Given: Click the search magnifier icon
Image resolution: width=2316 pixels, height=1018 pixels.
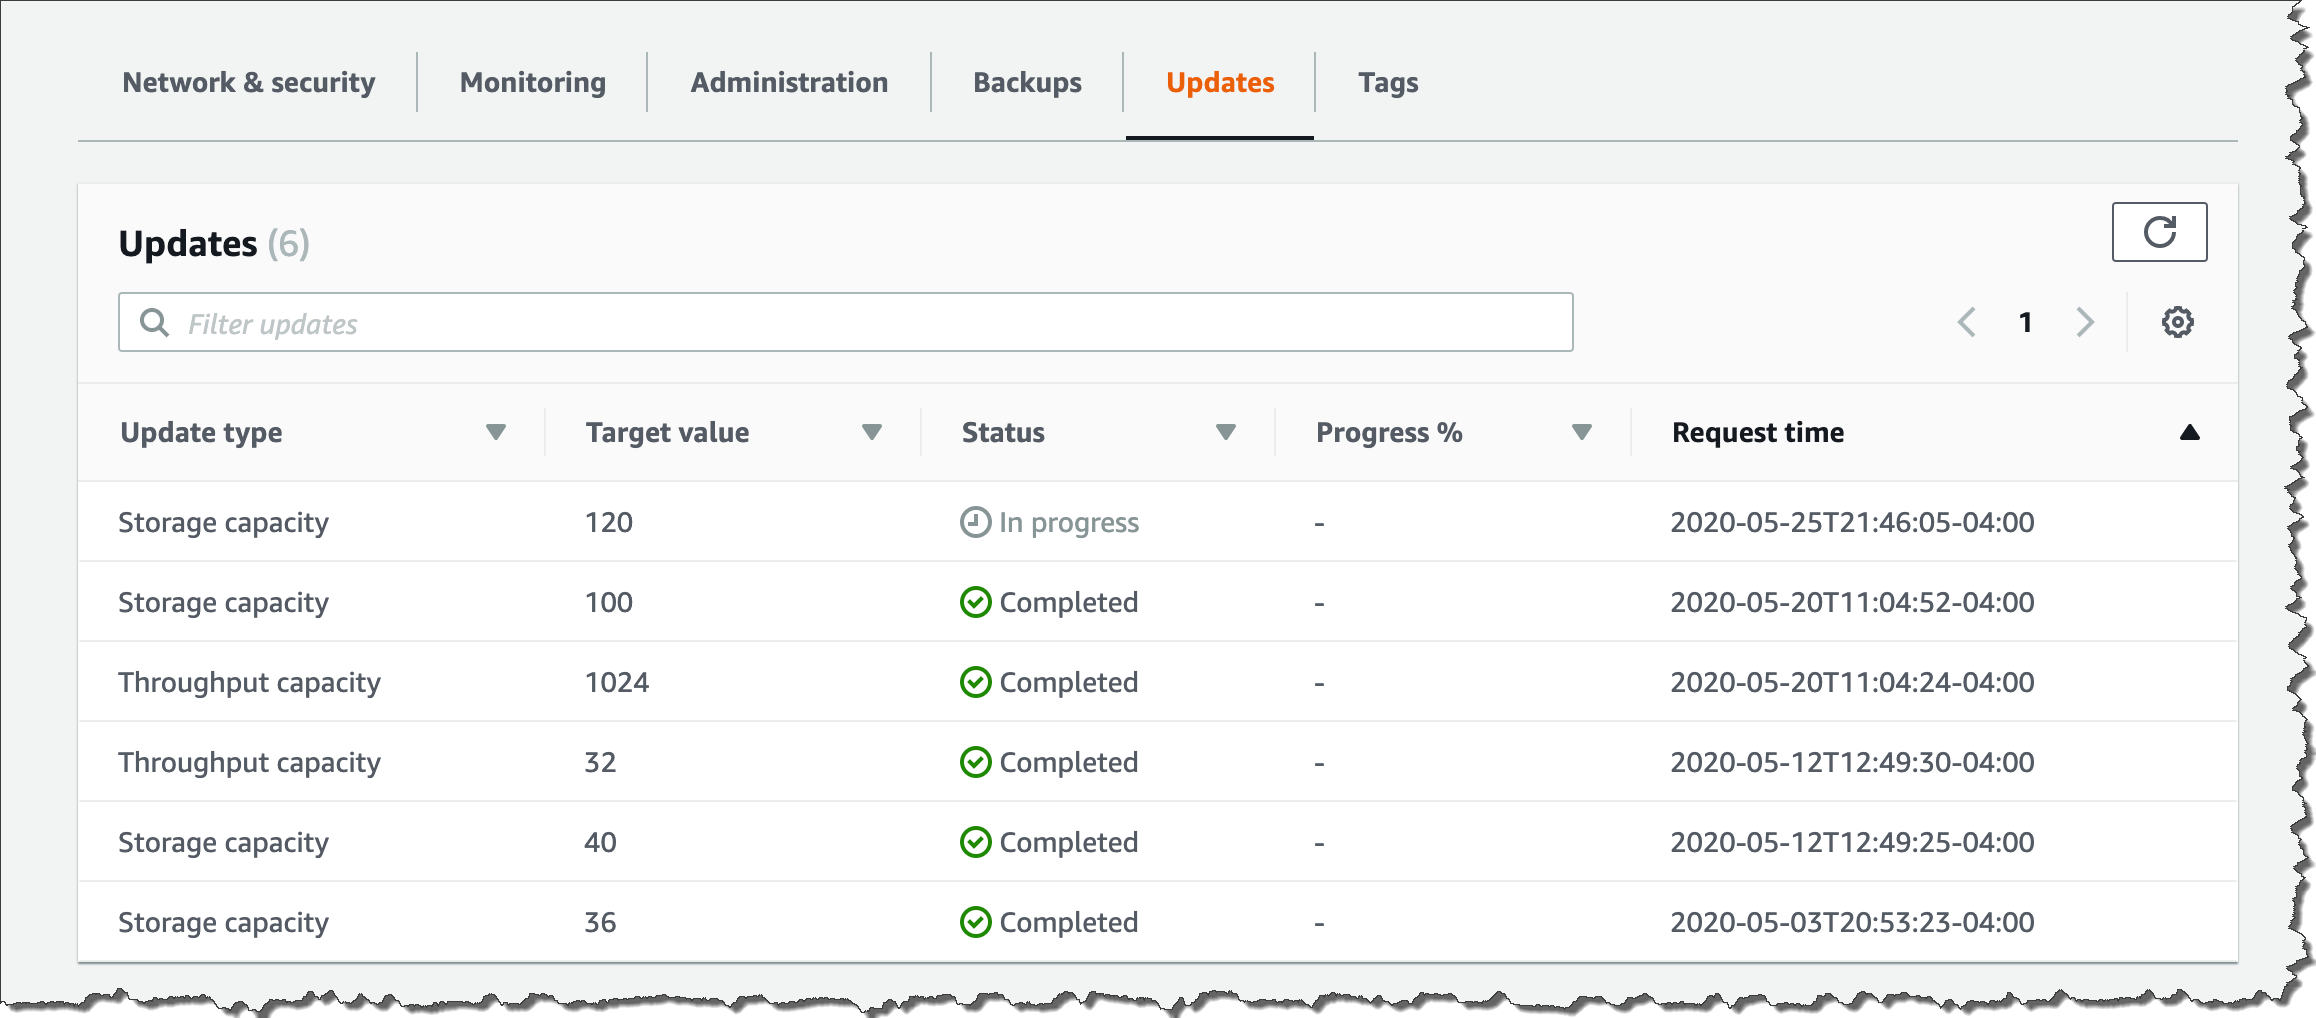Looking at the screenshot, I should click(154, 323).
